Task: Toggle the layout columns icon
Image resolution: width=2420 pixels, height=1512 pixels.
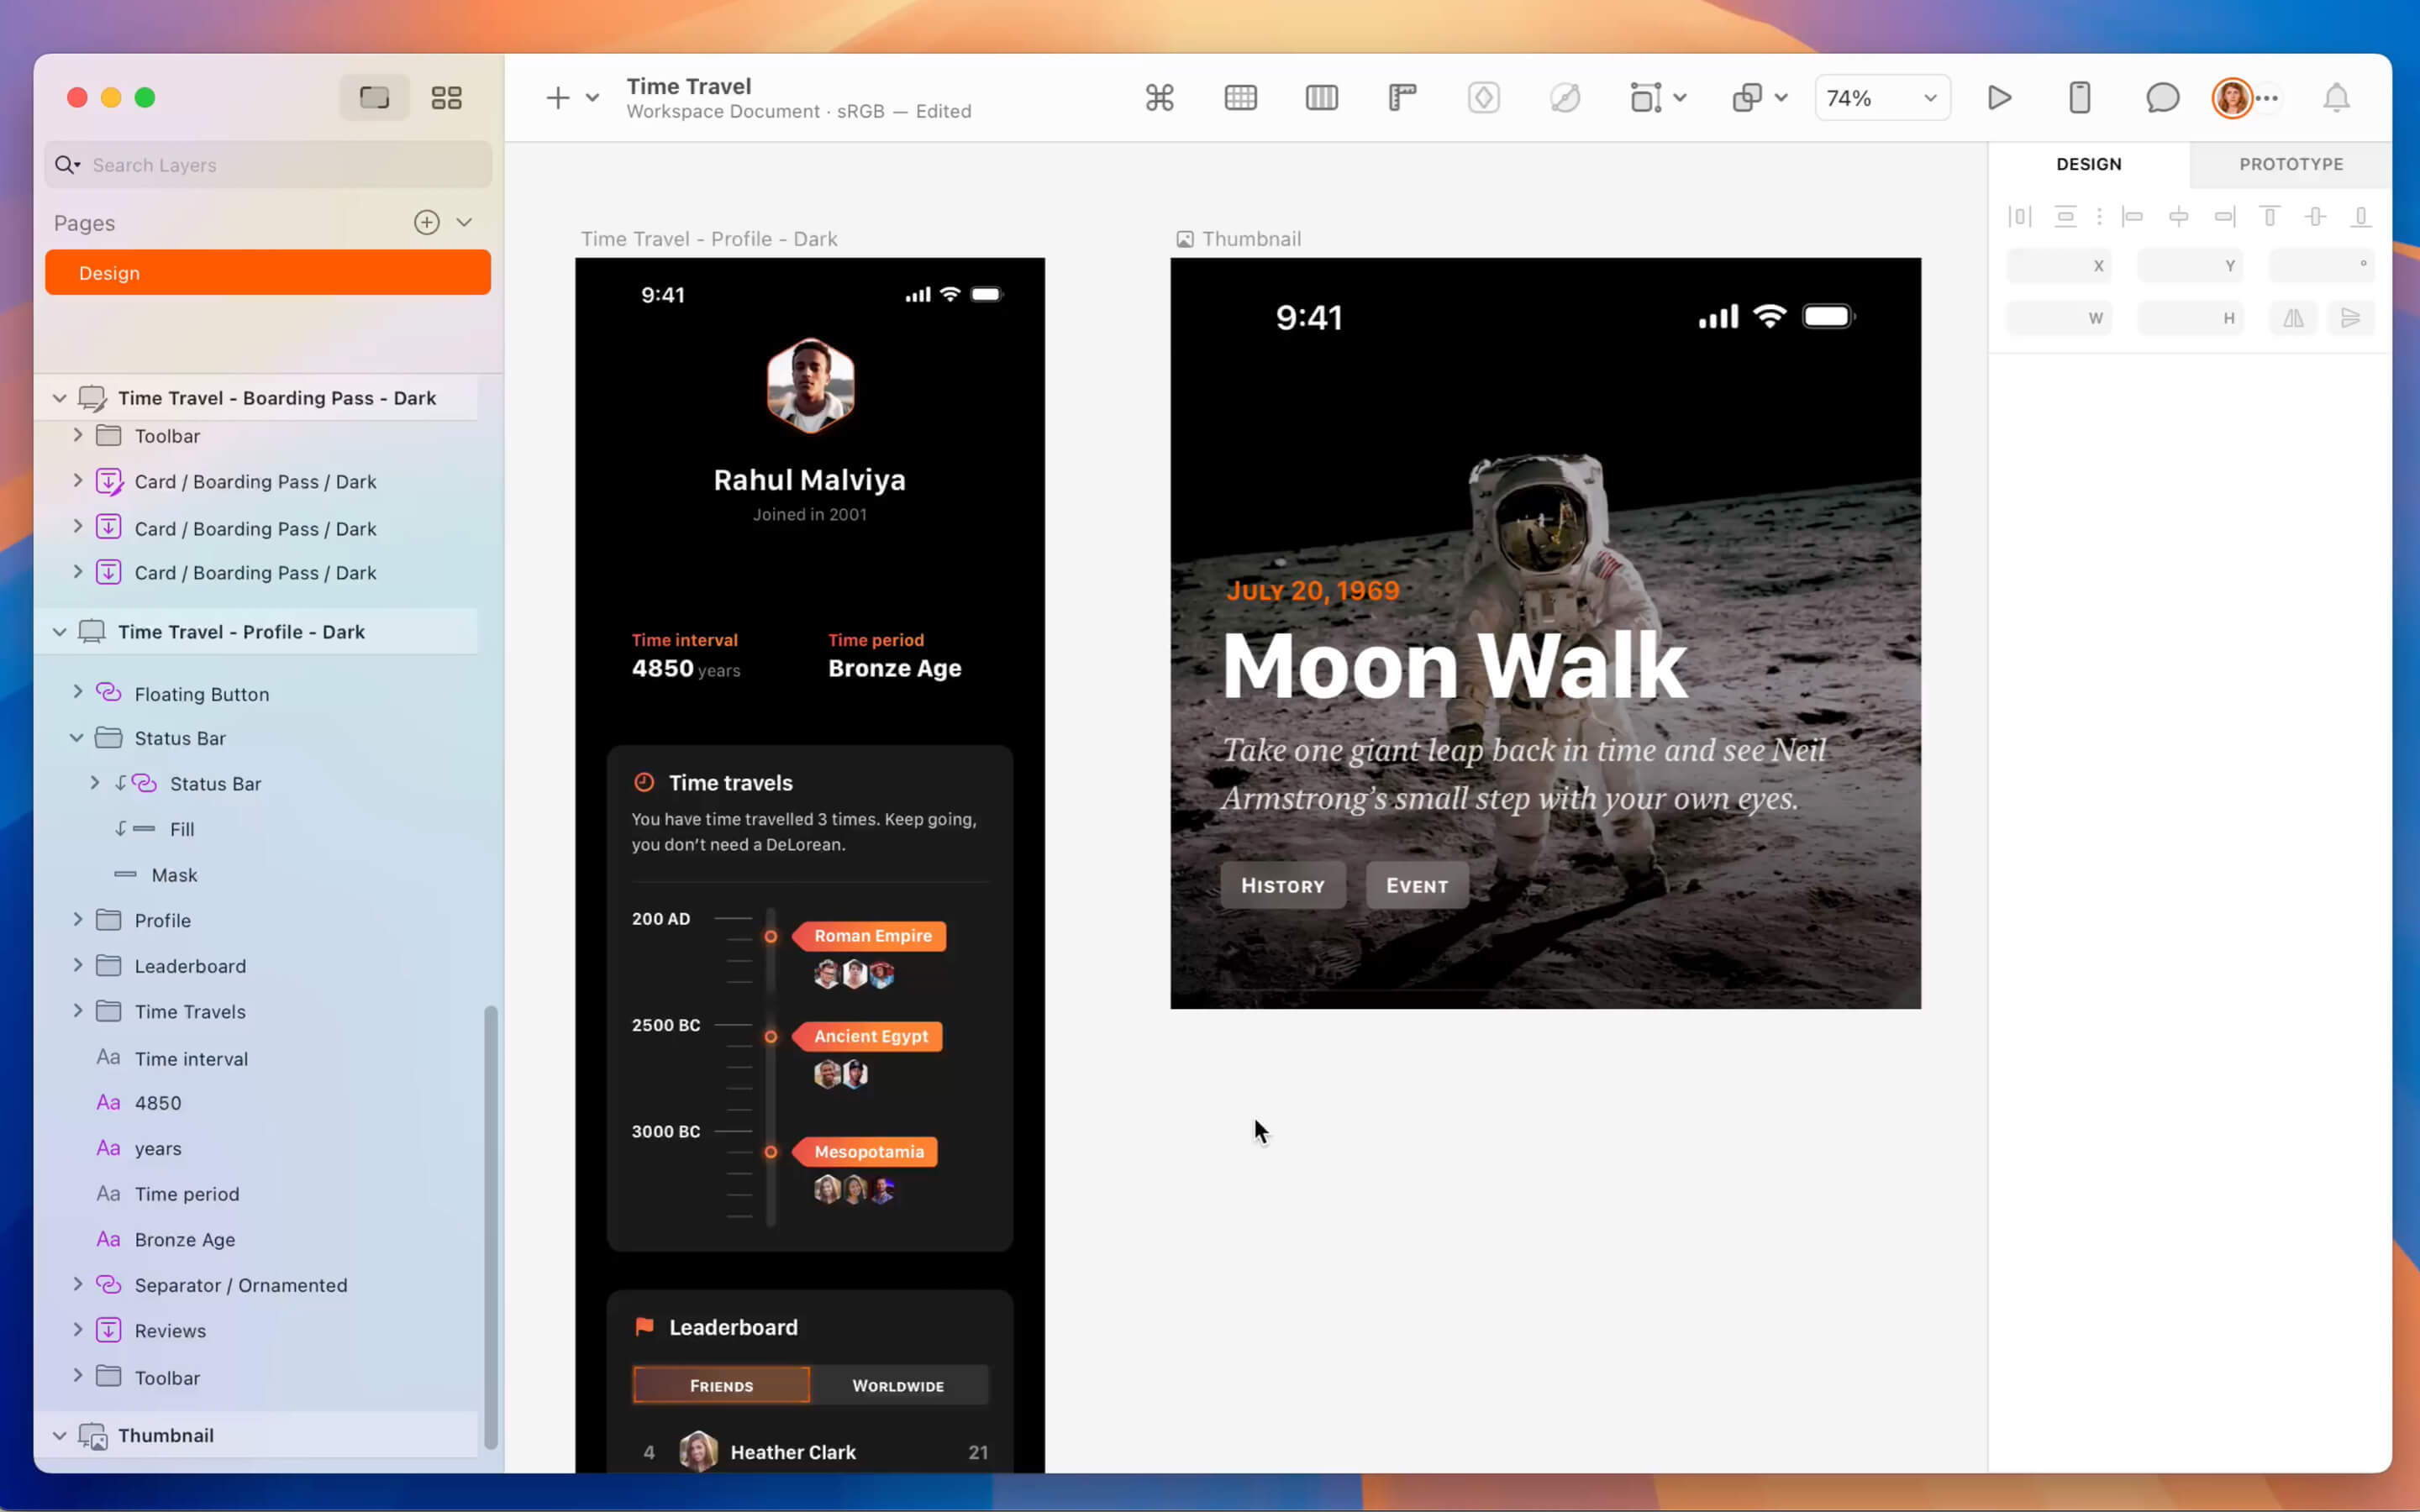Action: 1321,98
